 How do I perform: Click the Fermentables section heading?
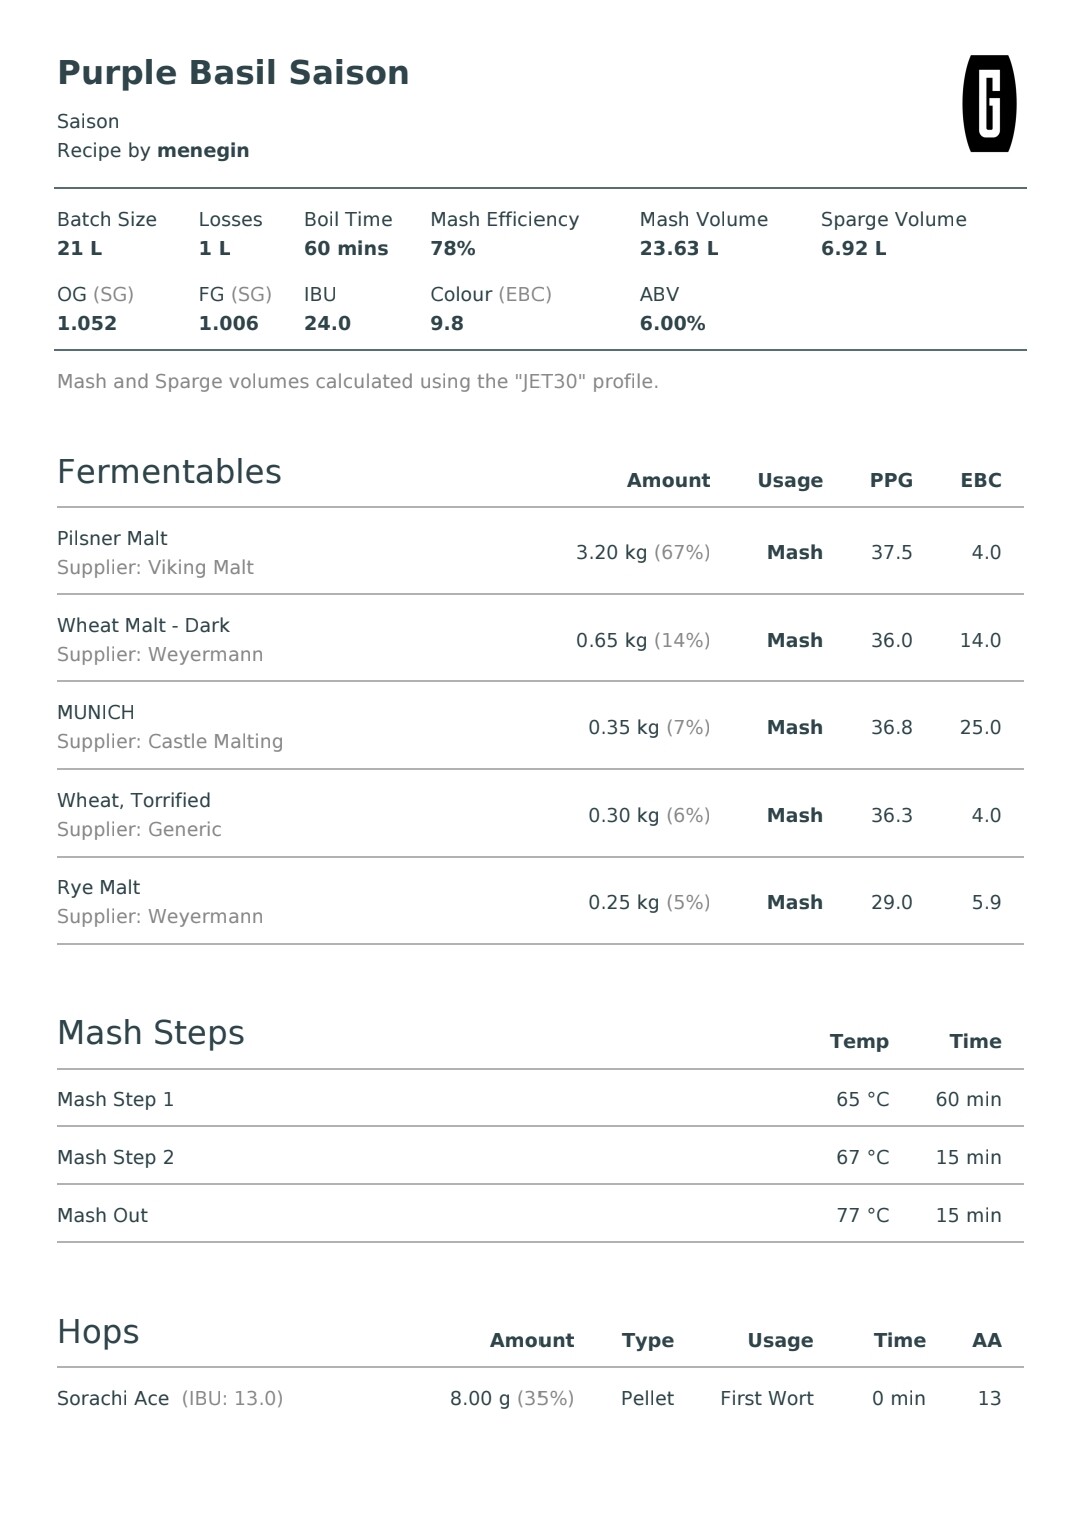pos(169,472)
